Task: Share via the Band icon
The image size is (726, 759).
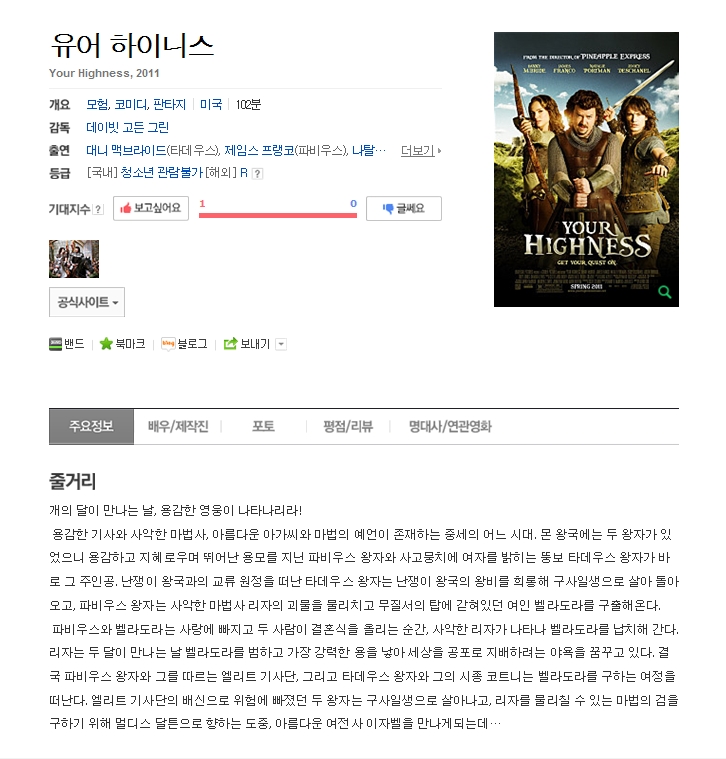Action: click(x=55, y=344)
